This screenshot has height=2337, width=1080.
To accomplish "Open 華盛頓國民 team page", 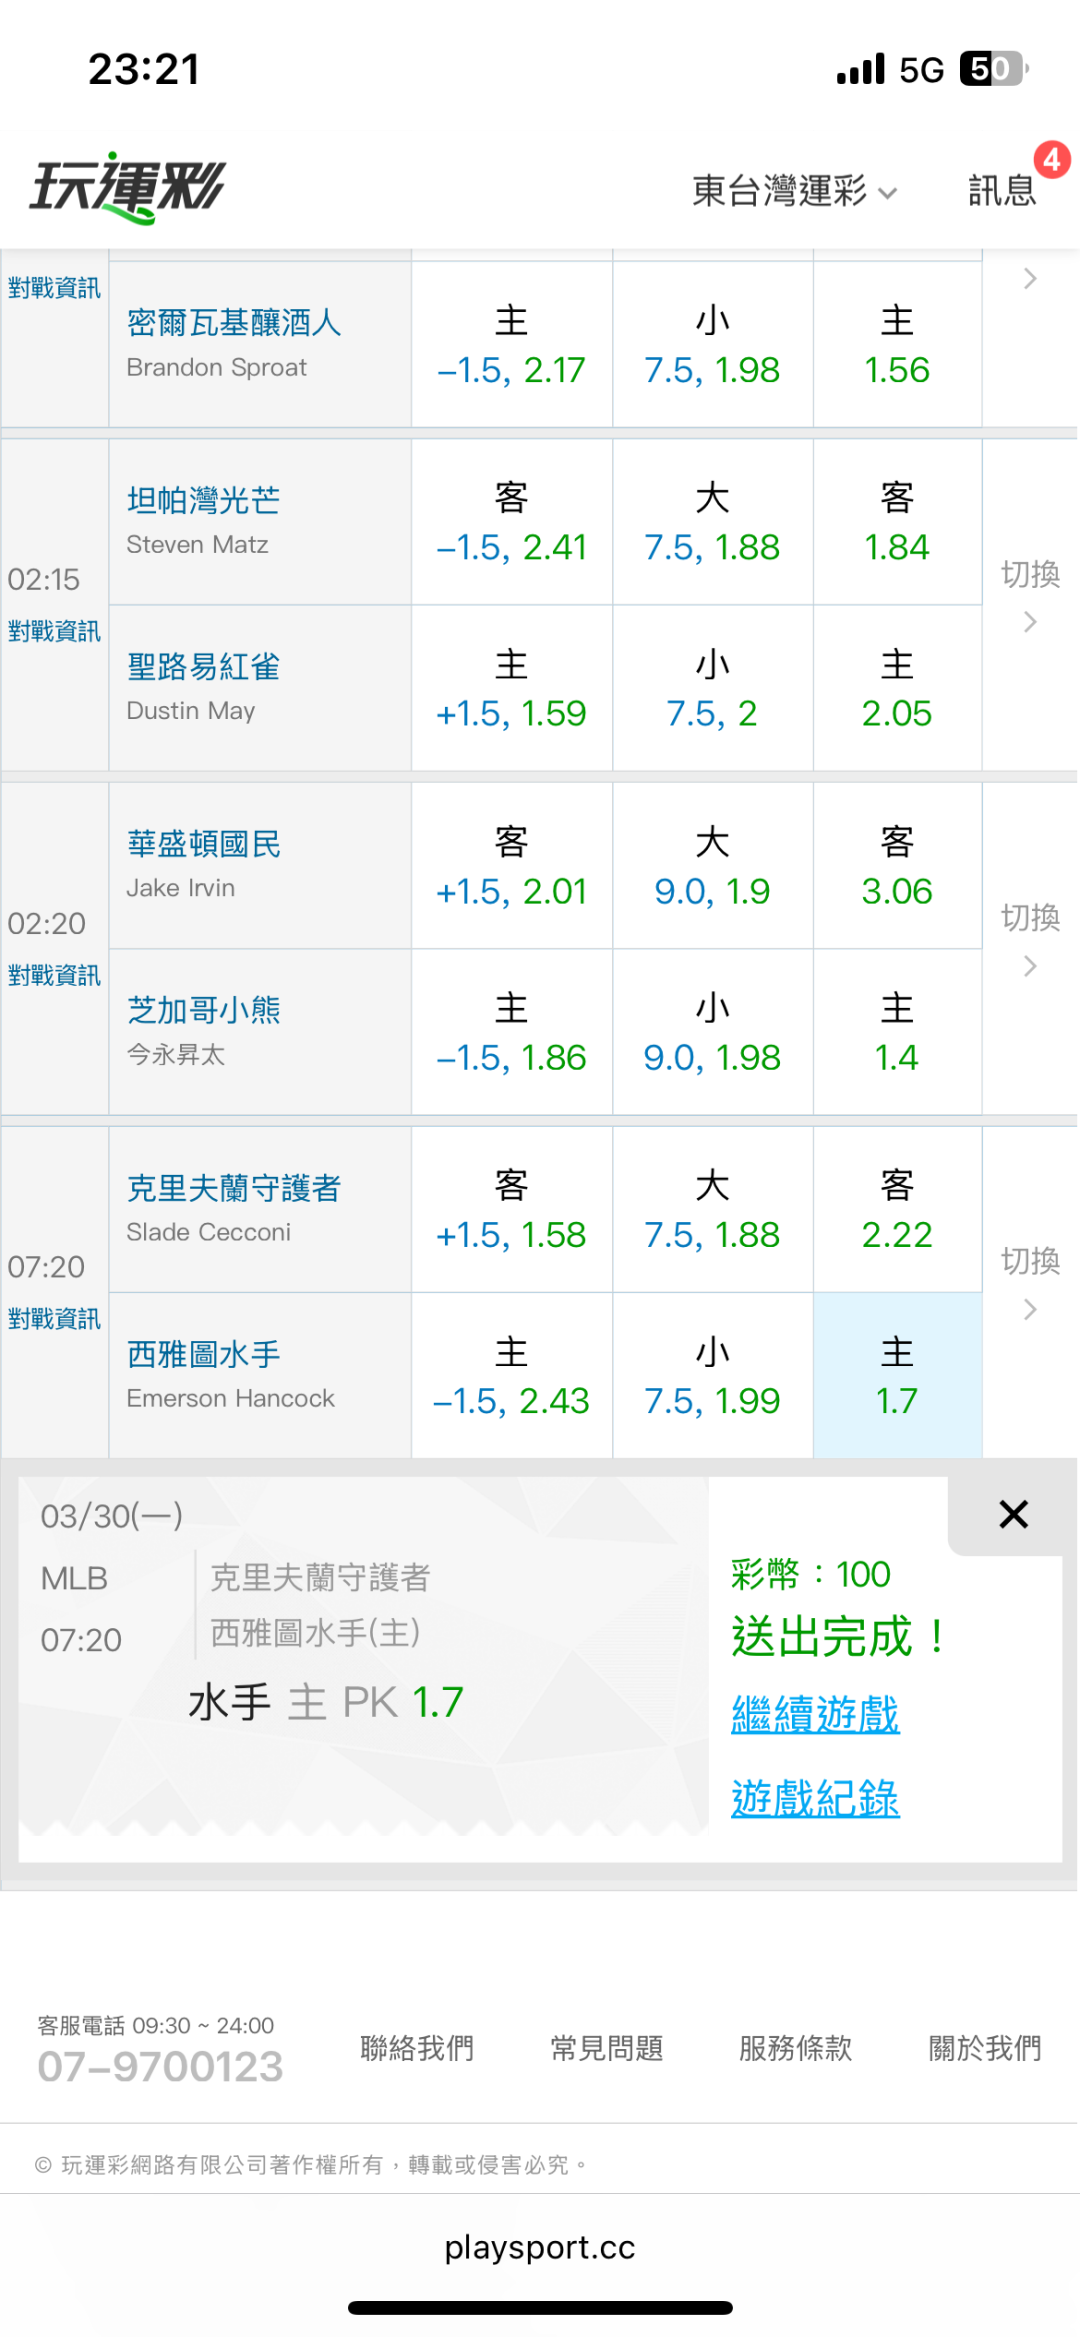I will click(x=204, y=844).
